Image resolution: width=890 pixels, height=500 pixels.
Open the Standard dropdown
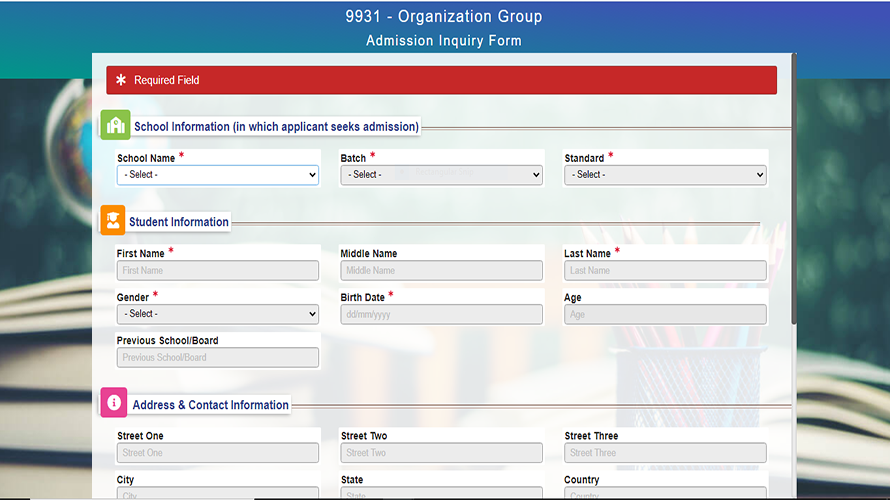[x=665, y=175]
